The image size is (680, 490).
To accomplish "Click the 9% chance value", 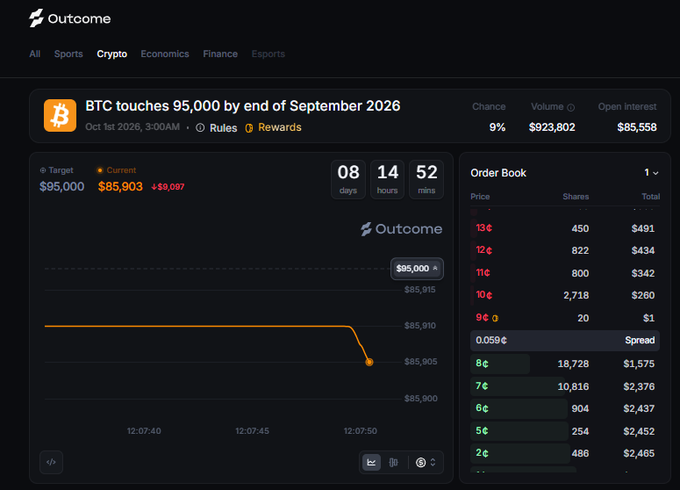I will click(497, 127).
